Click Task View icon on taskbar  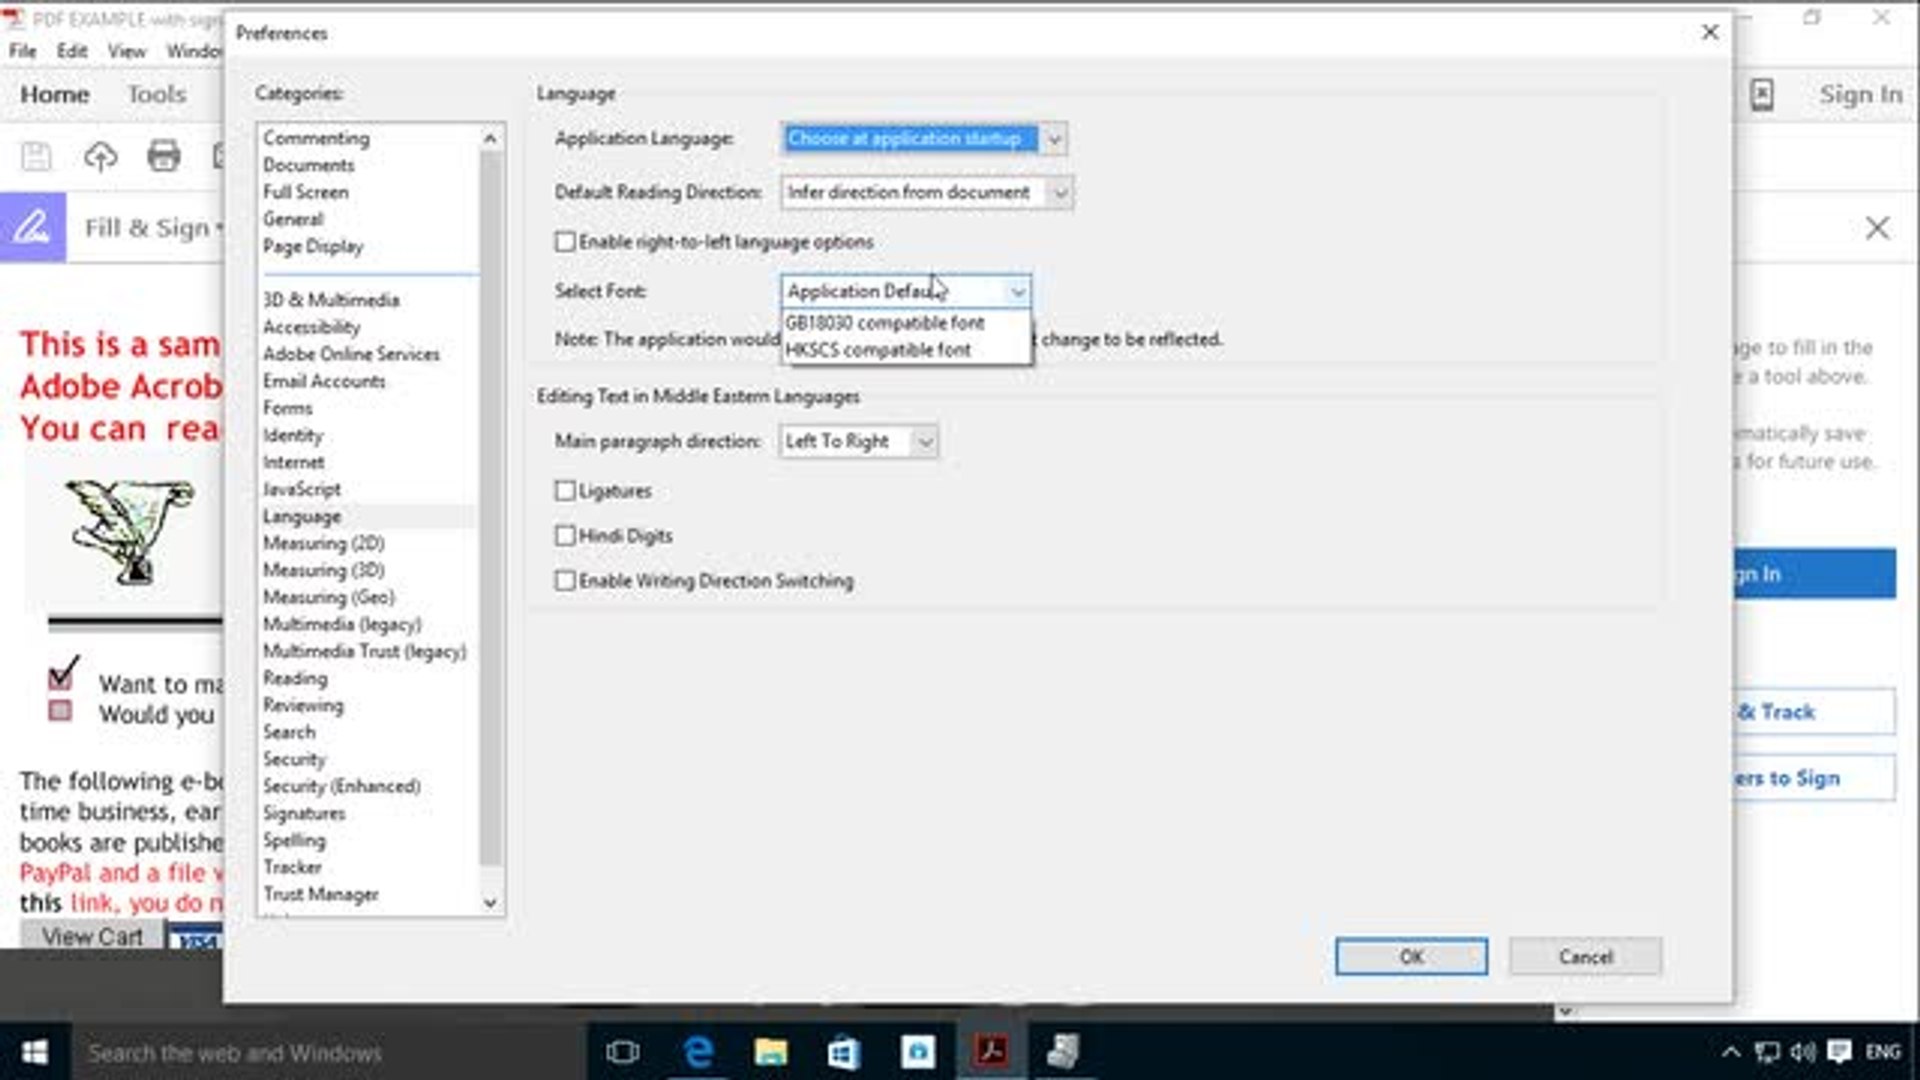coord(622,1052)
